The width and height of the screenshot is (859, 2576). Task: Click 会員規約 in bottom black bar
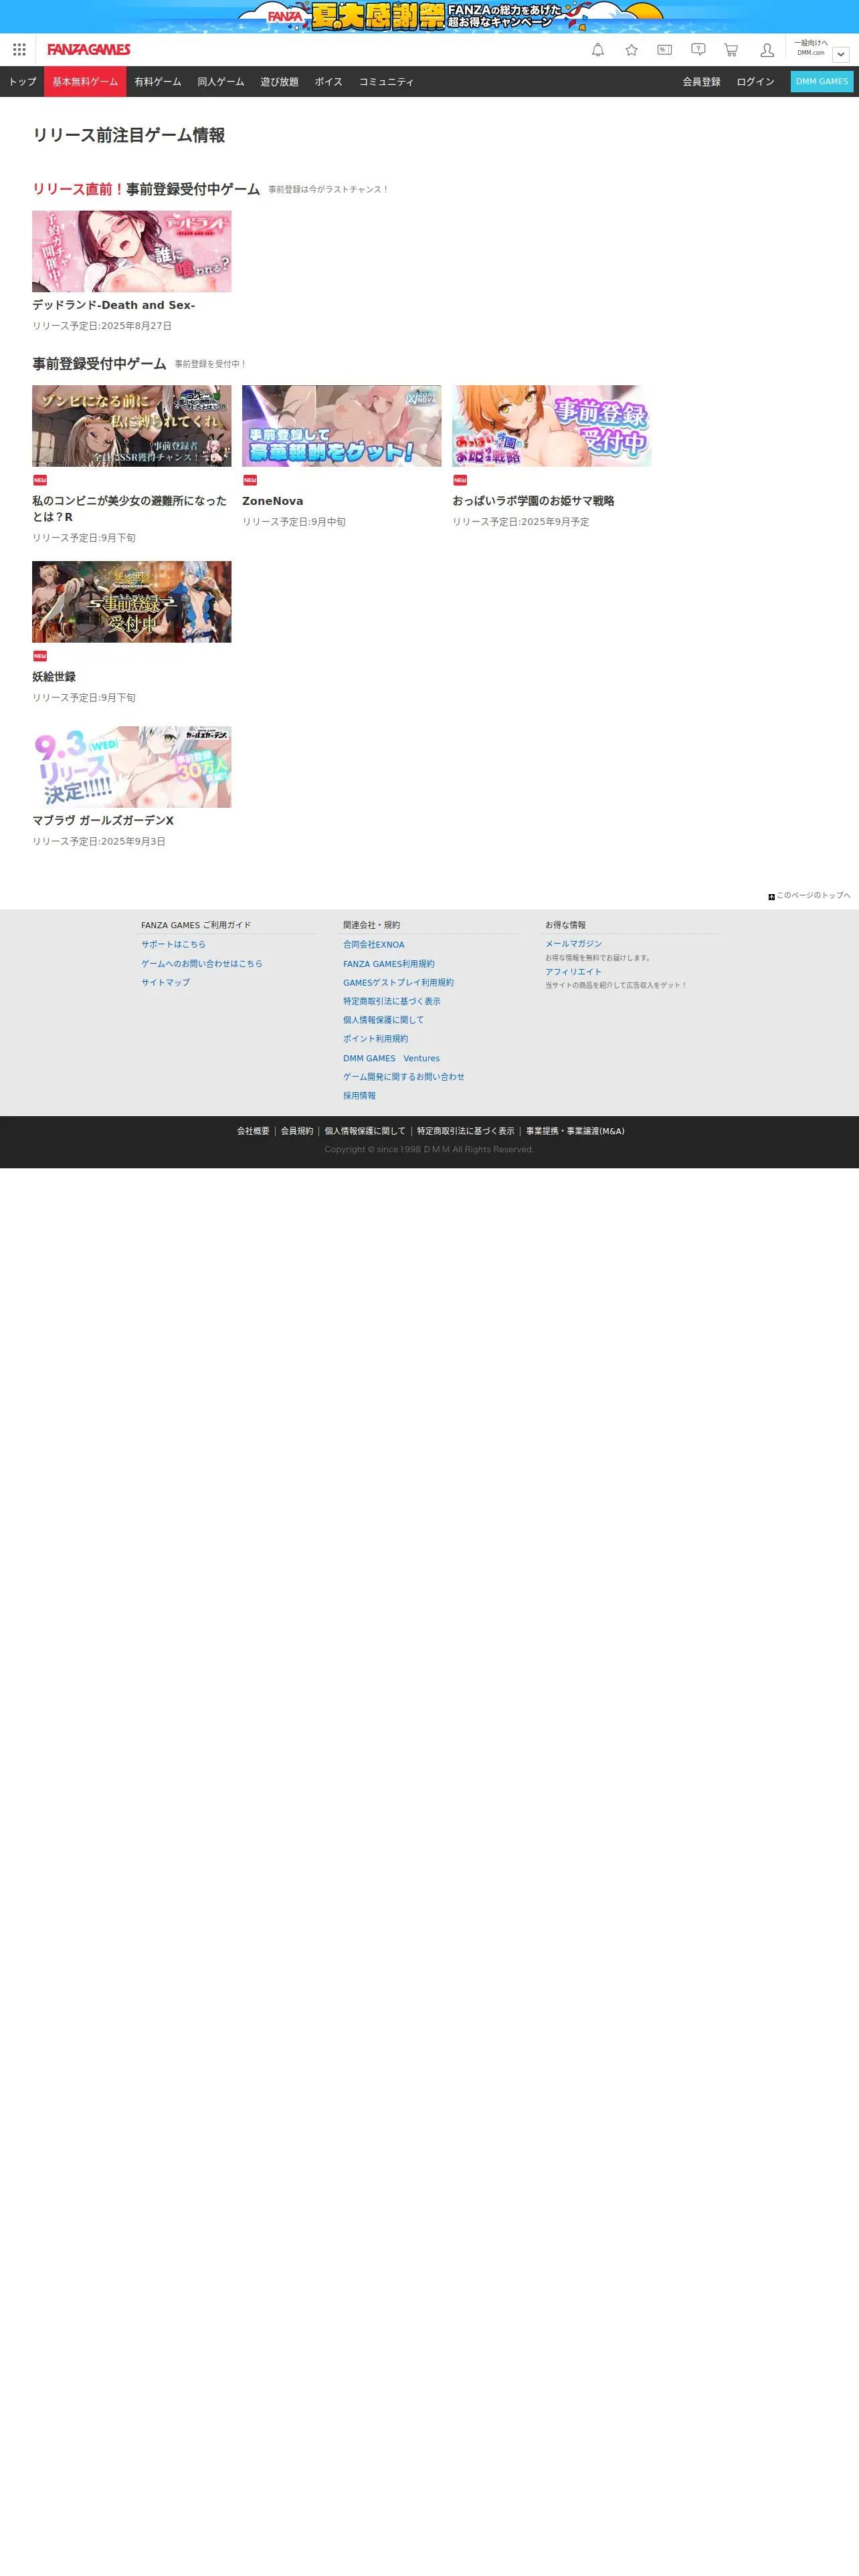click(297, 1132)
